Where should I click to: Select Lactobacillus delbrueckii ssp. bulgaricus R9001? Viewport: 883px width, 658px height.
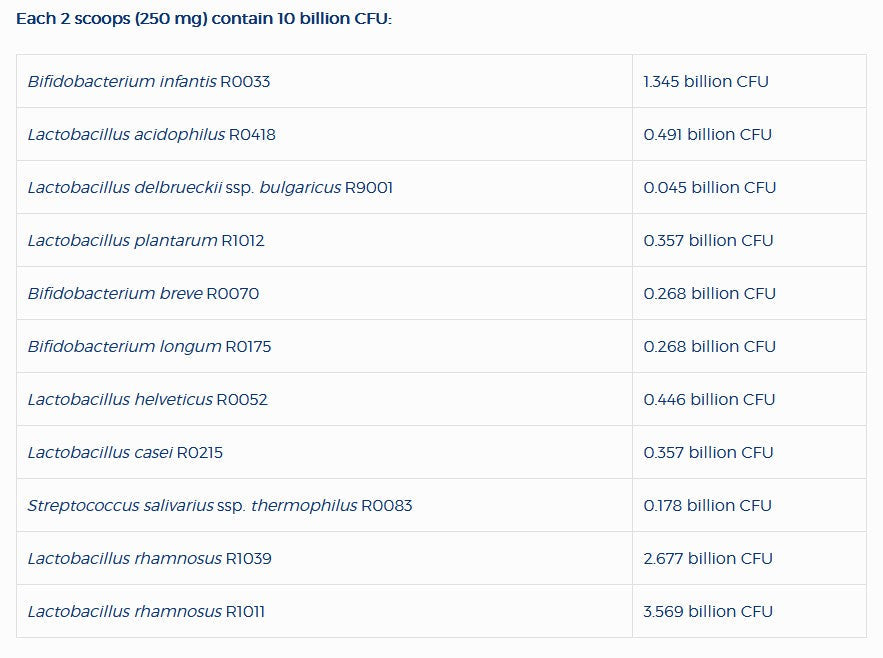[x=210, y=188]
